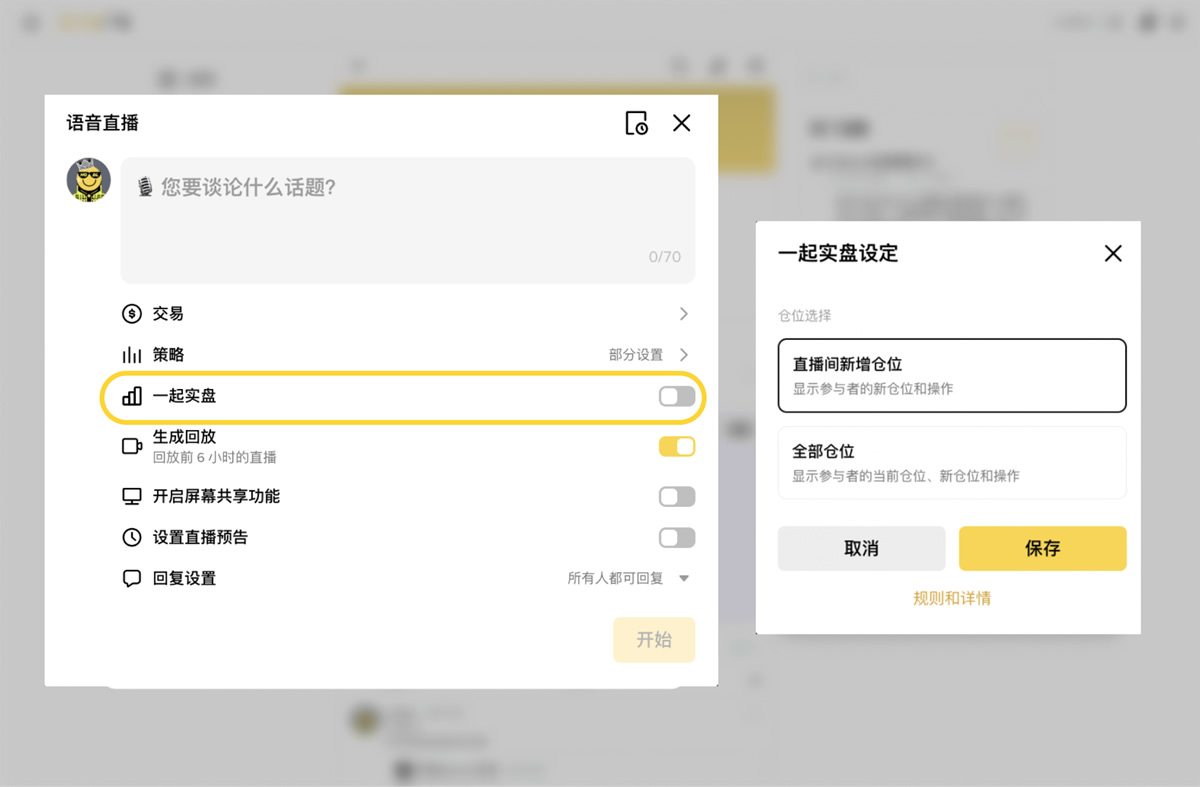Close the 语音直播 dialog
The height and width of the screenshot is (787, 1200).
682,123
